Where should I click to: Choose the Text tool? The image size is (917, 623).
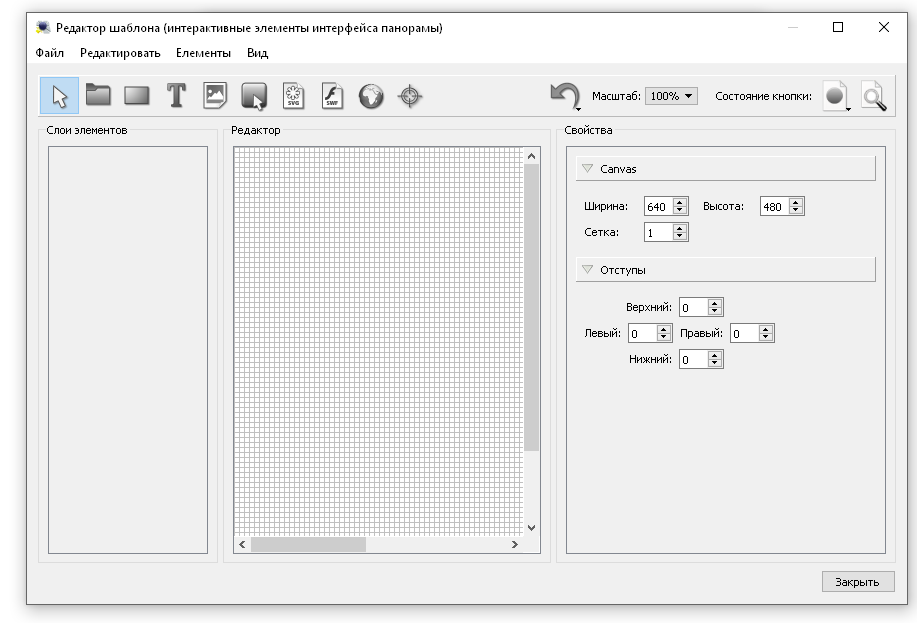176,96
